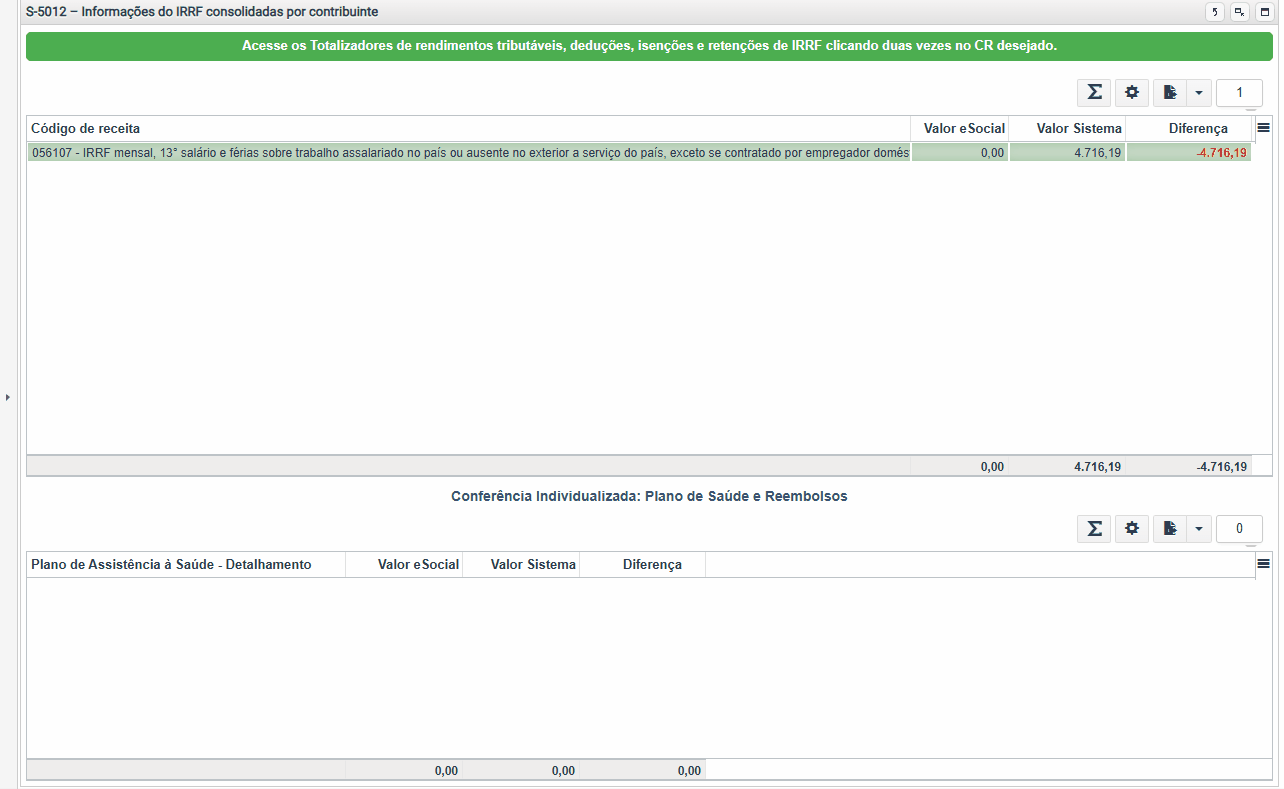Open the gear settings for the receita grid
The image size is (1284, 789).
click(x=1132, y=92)
